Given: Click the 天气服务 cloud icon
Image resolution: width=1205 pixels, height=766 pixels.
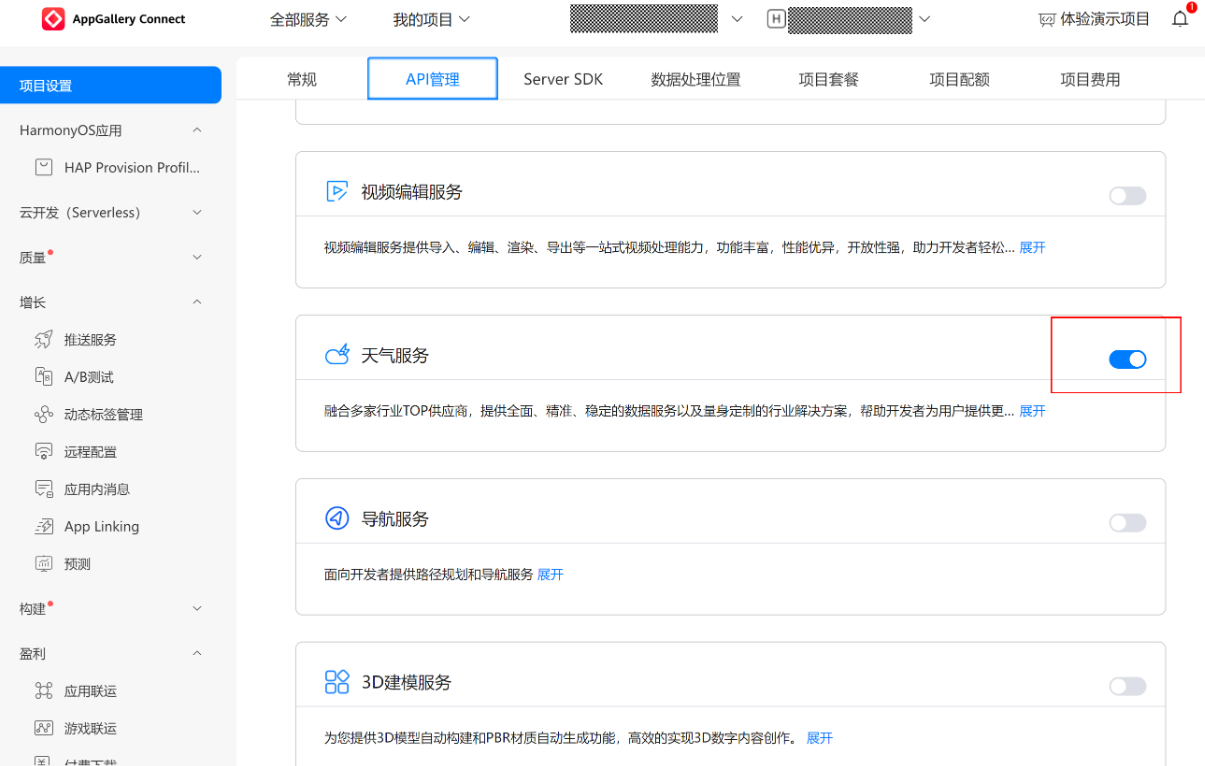Looking at the screenshot, I should [337, 354].
